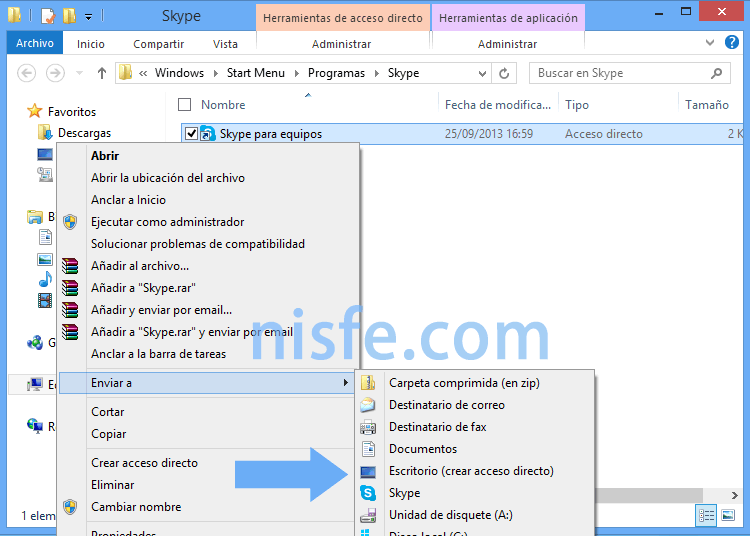This screenshot has height=536, width=750.
Task: Switch to details view icon in status bar
Action: pos(706,515)
